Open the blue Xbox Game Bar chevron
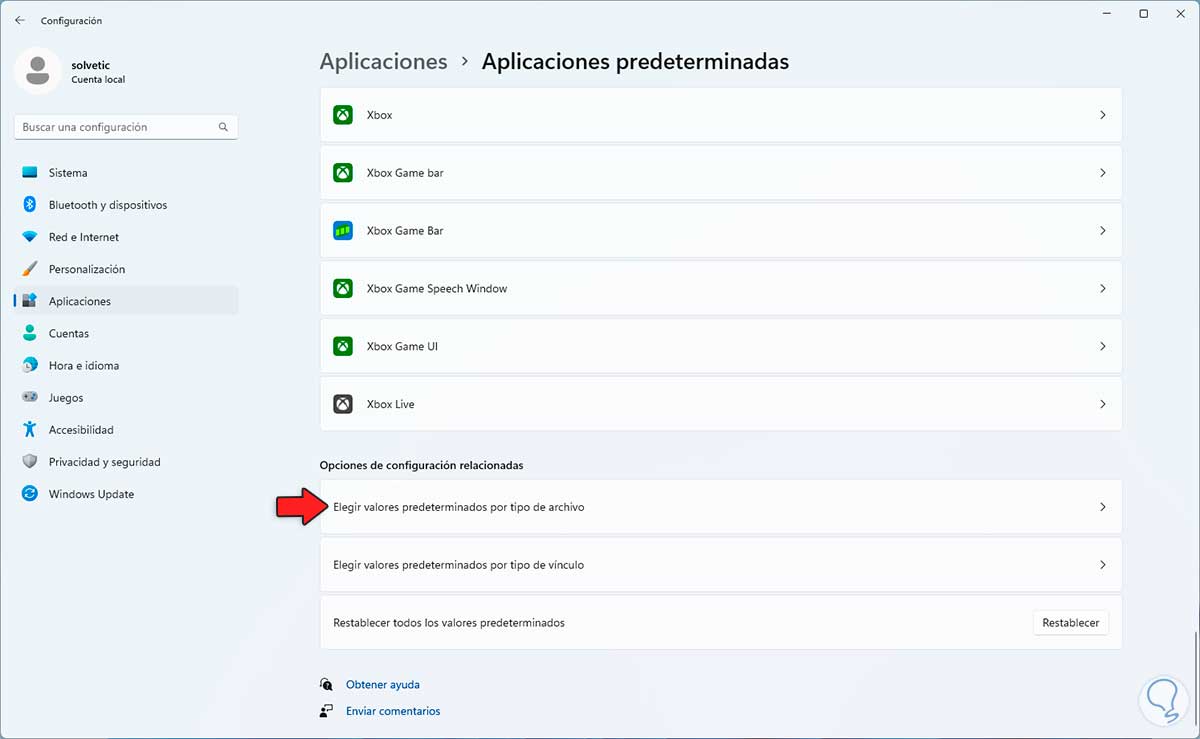The image size is (1200, 739). click(1103, 231)
